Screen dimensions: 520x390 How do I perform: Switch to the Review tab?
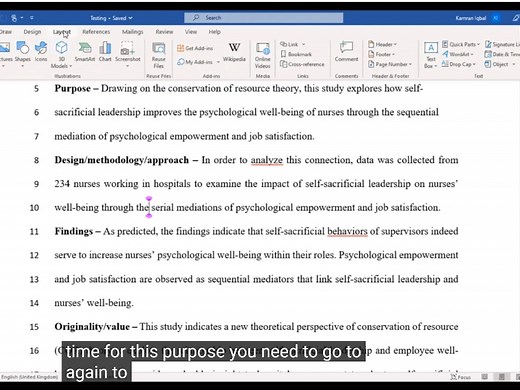(164, 32)
